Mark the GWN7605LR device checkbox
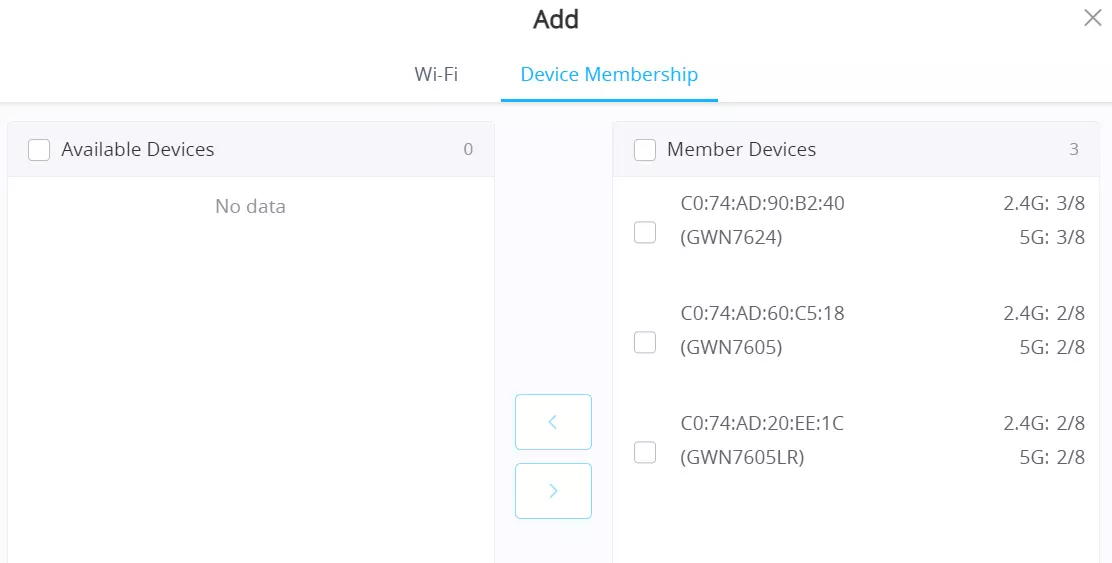This screenshot has height=563, width=1112. pyautogui.click(x=645, y=452)
